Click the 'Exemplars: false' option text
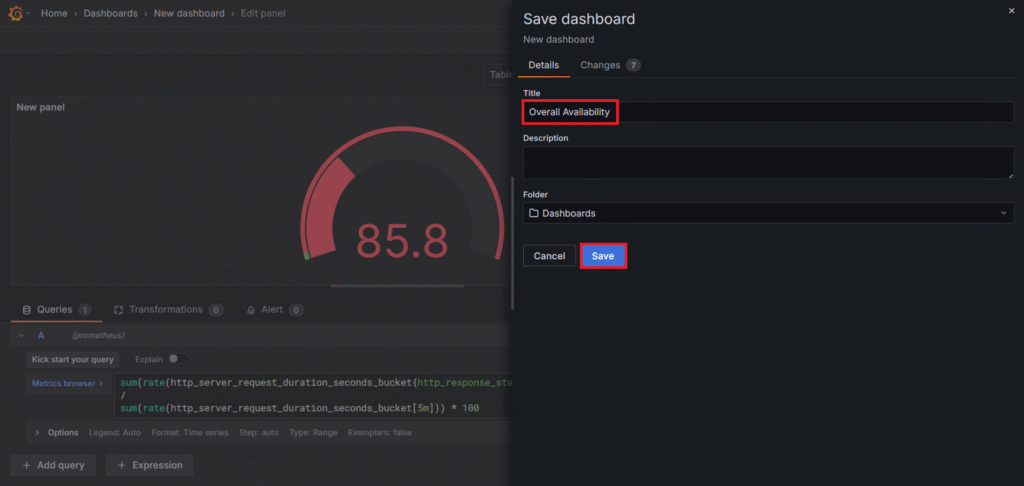 click(x=380, y=432)
